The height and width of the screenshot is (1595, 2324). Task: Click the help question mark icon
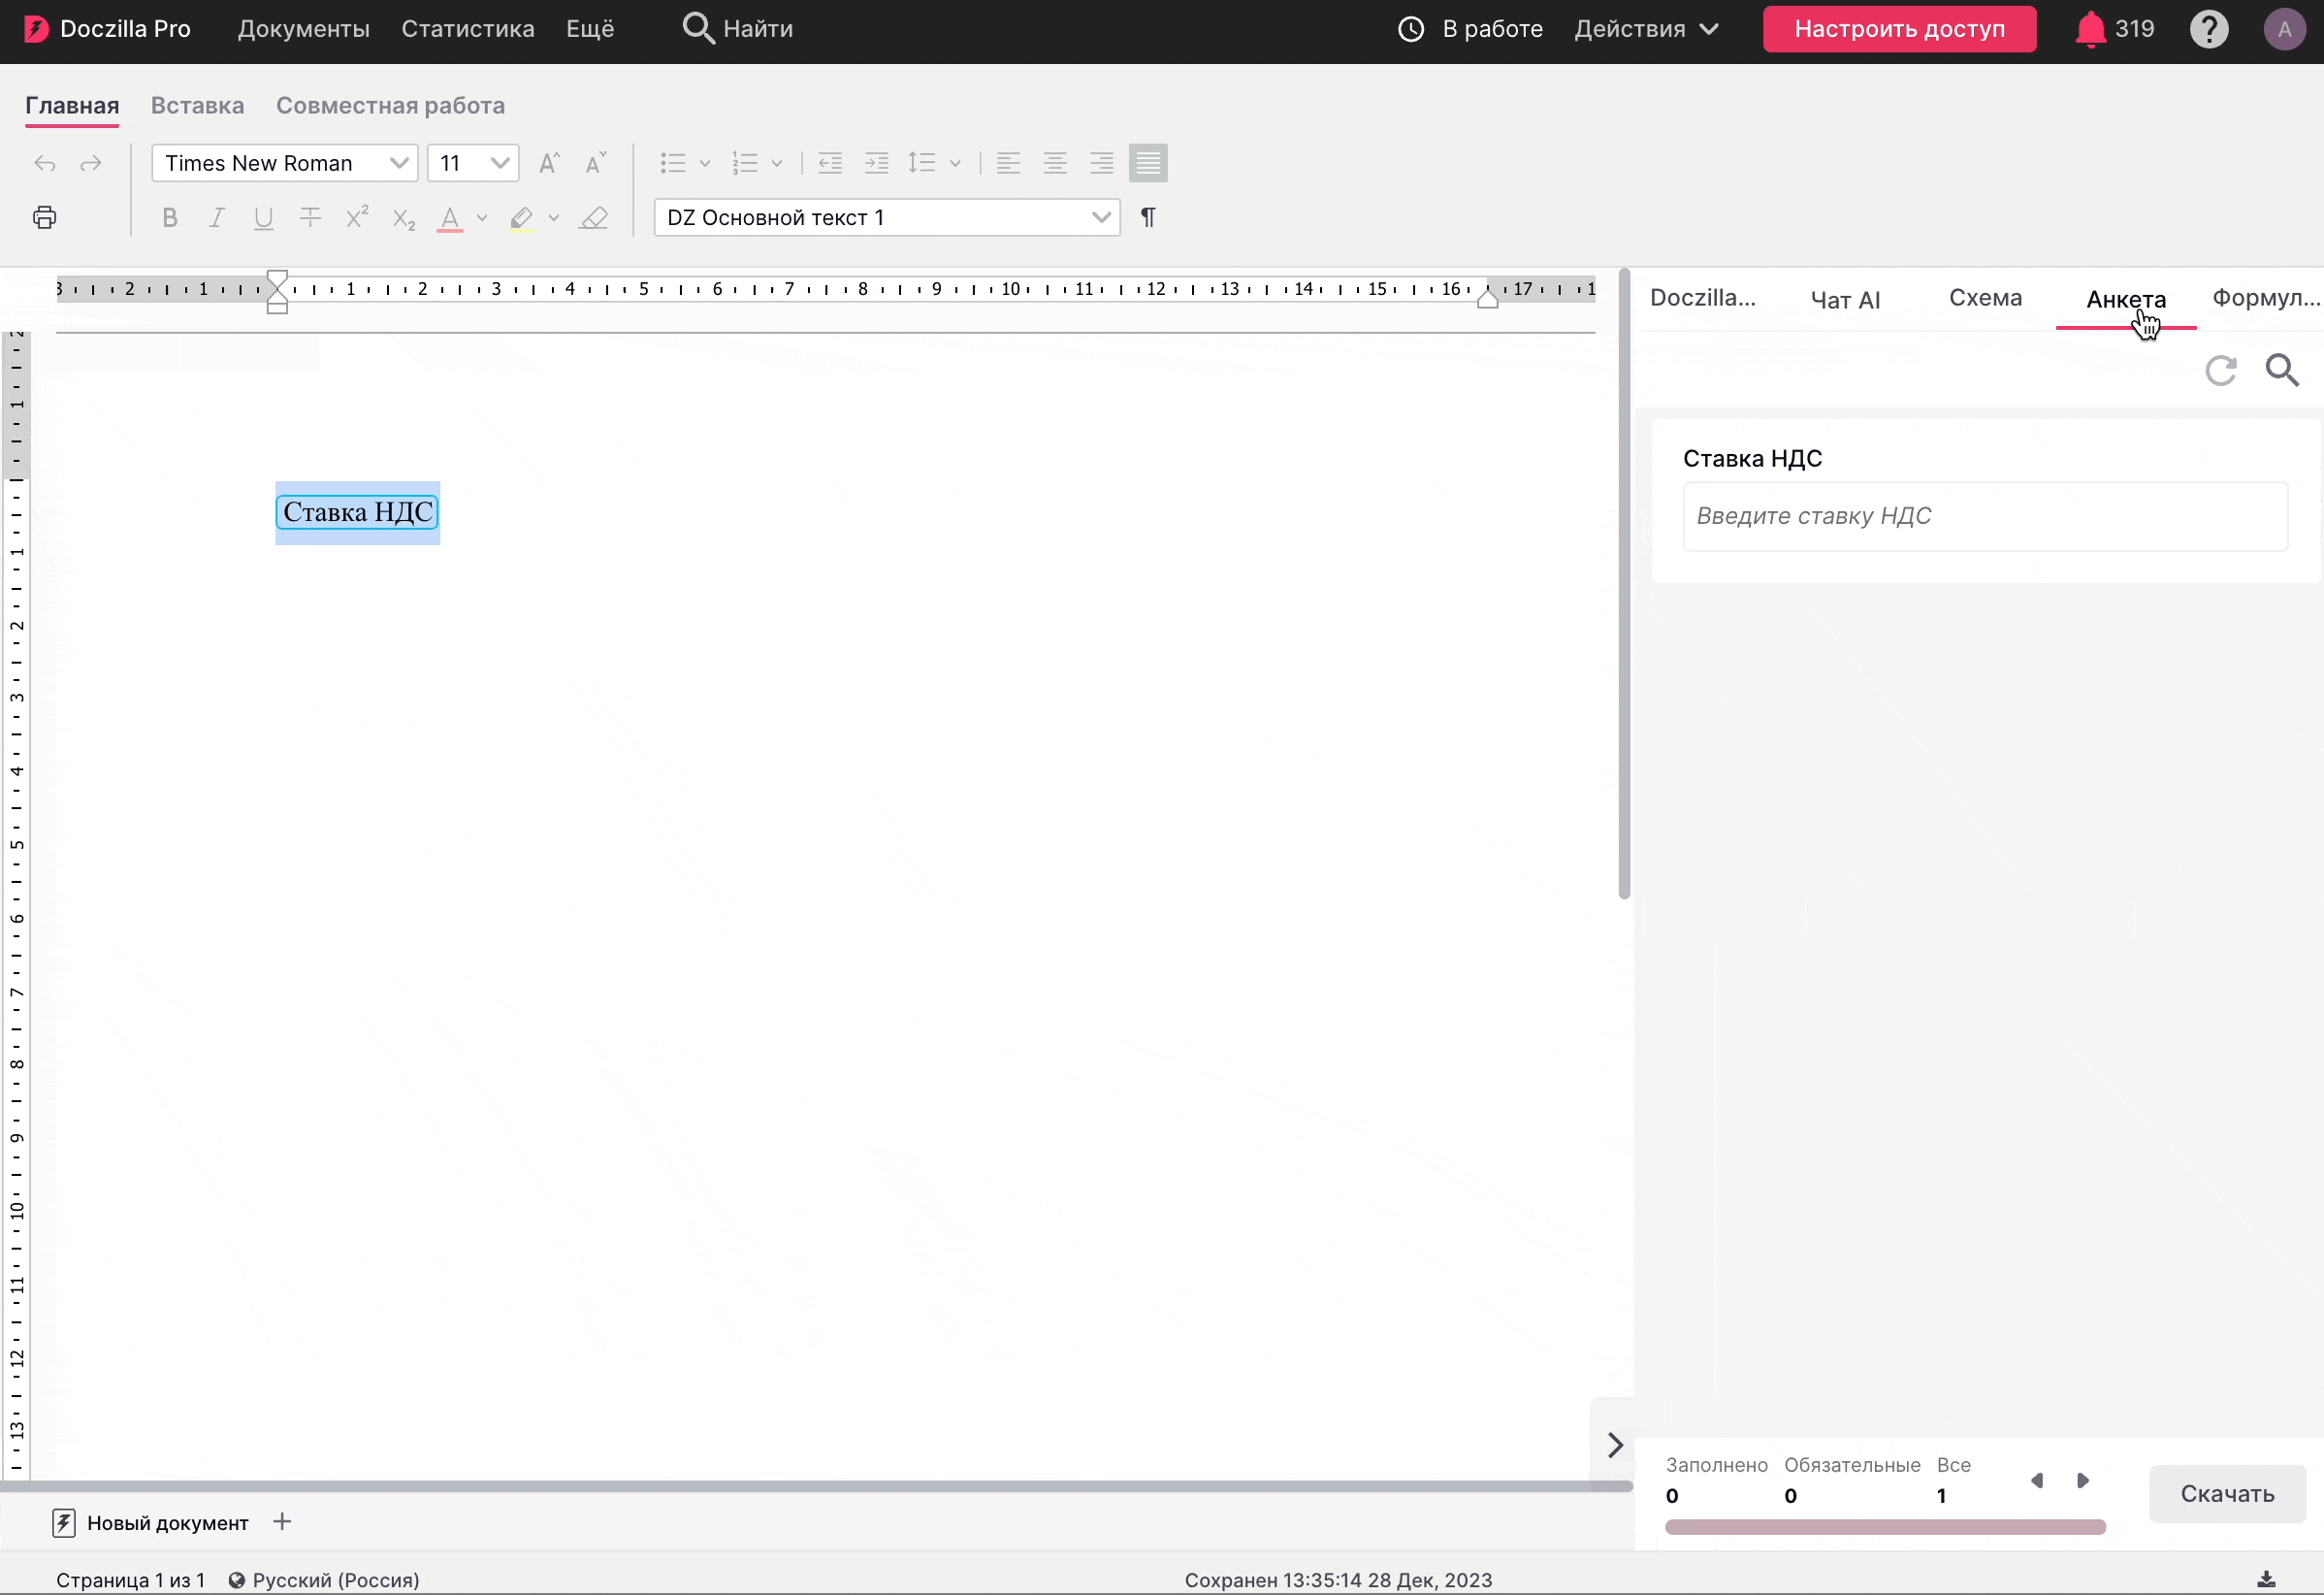(x=2209, y=29)
